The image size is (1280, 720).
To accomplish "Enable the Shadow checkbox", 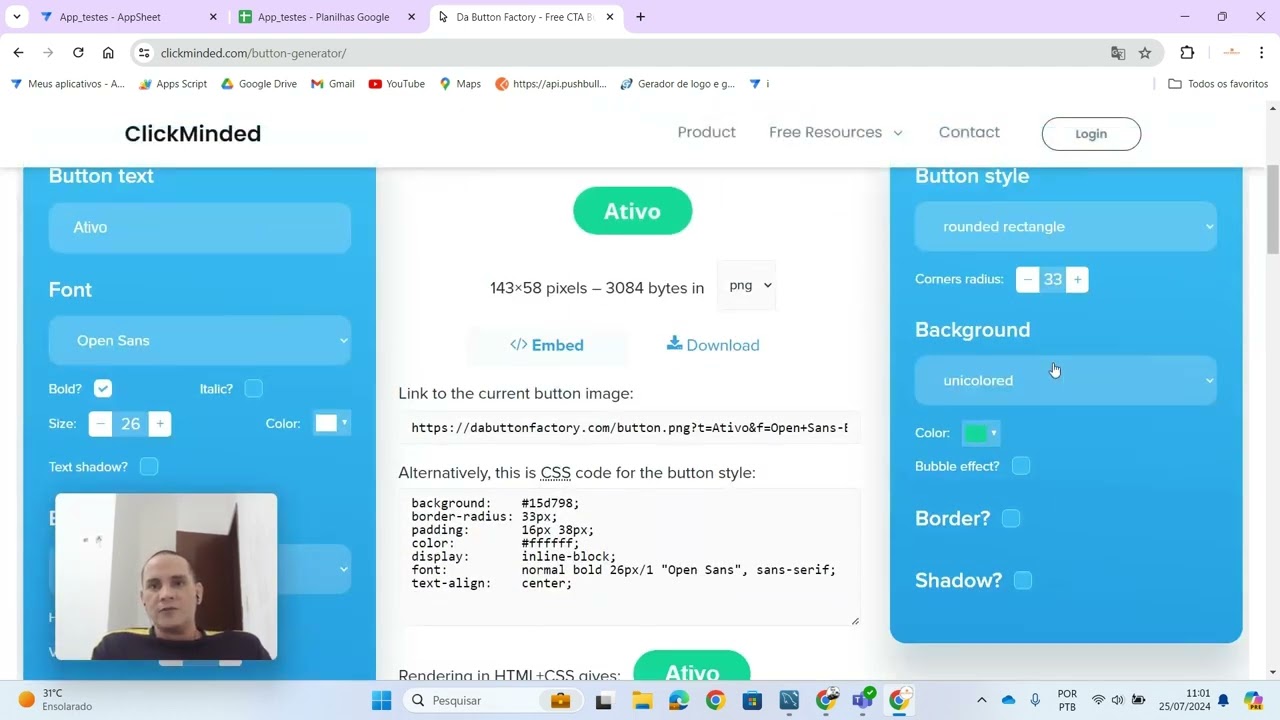I will coord(1023,580).
